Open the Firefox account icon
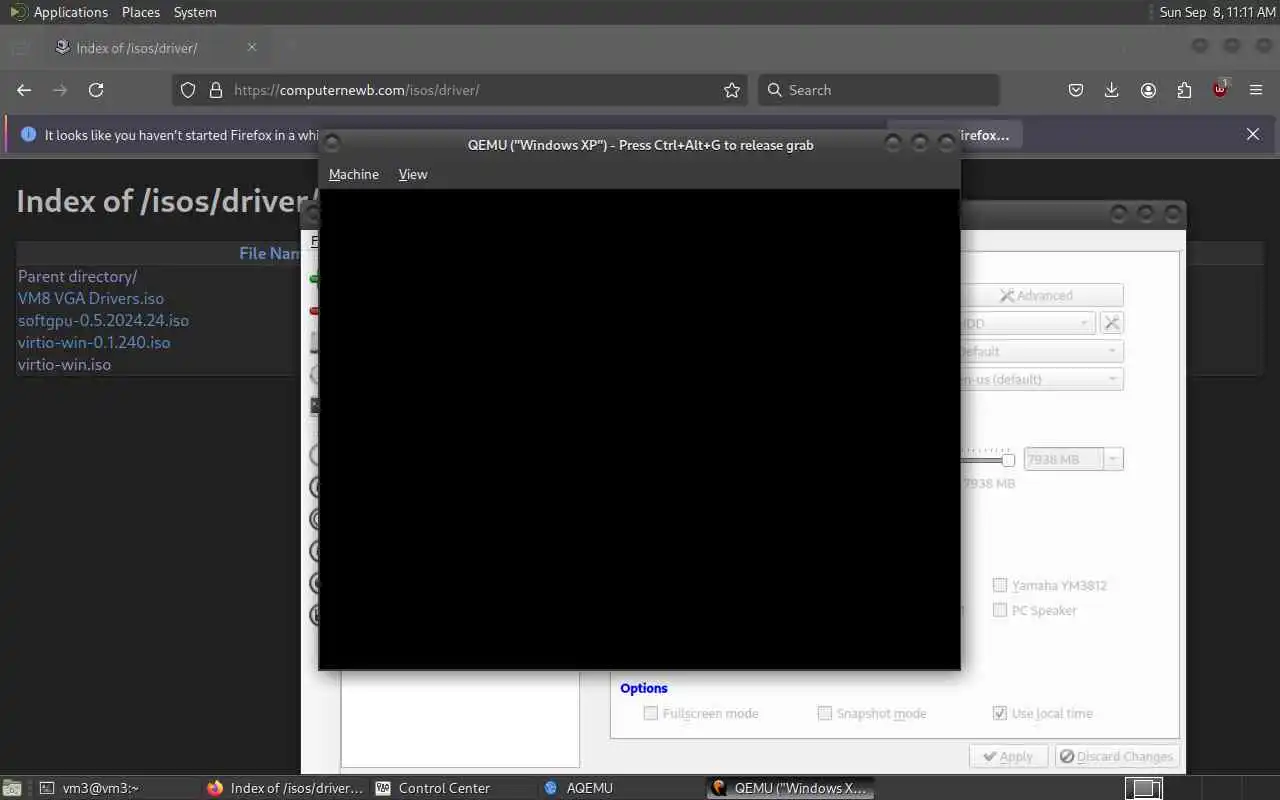The height and width of the screenshot is (800, 1280). (1148, 90)
